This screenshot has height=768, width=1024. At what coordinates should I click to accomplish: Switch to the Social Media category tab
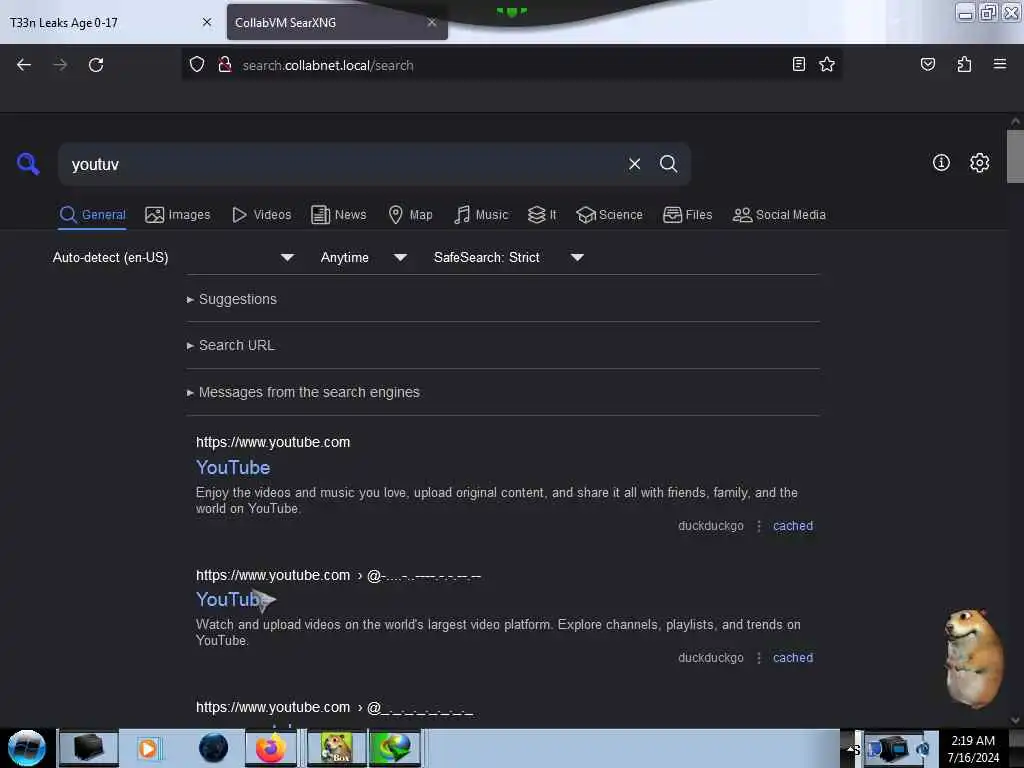(x=779, y=215)
